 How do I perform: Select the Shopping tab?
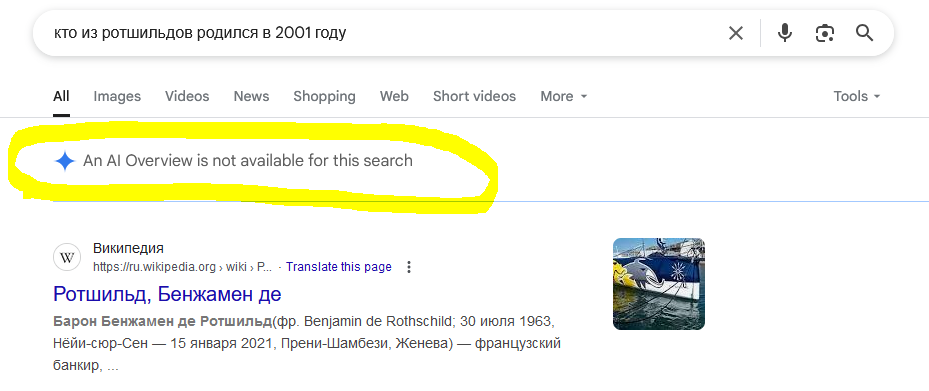point(324,96)
